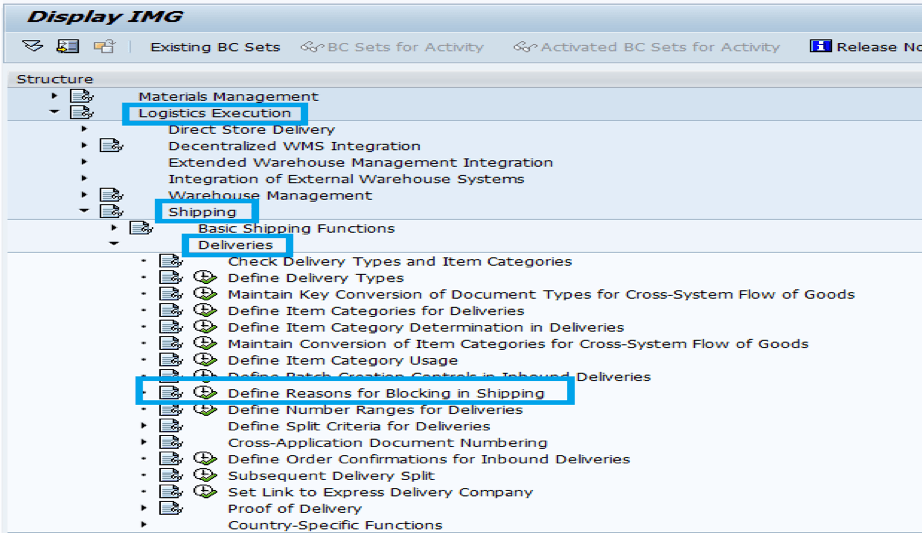Execute Set Link to Express Delivery Company
Viewport: 922px width, 533px height.
click(205, 491)
